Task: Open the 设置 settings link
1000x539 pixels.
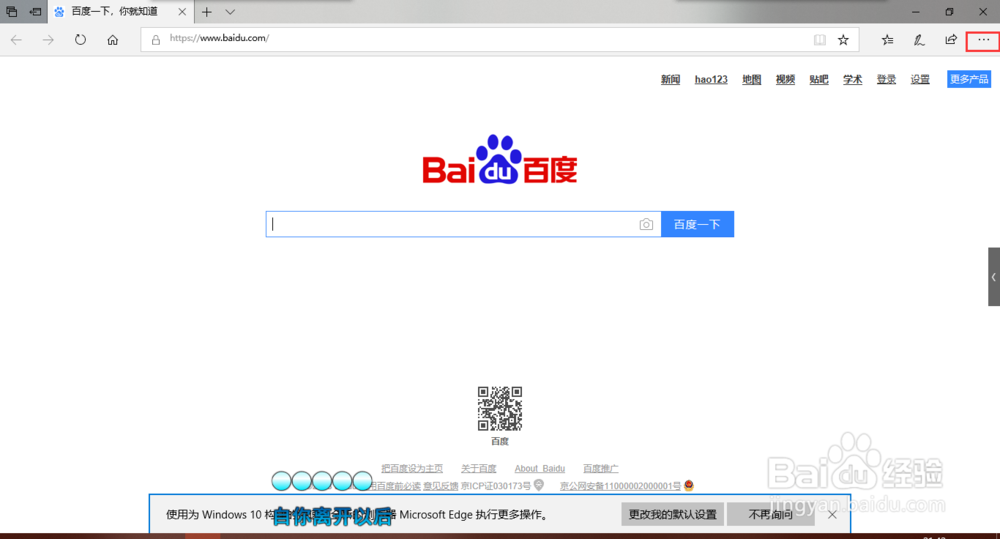Action: coord(920,79)
